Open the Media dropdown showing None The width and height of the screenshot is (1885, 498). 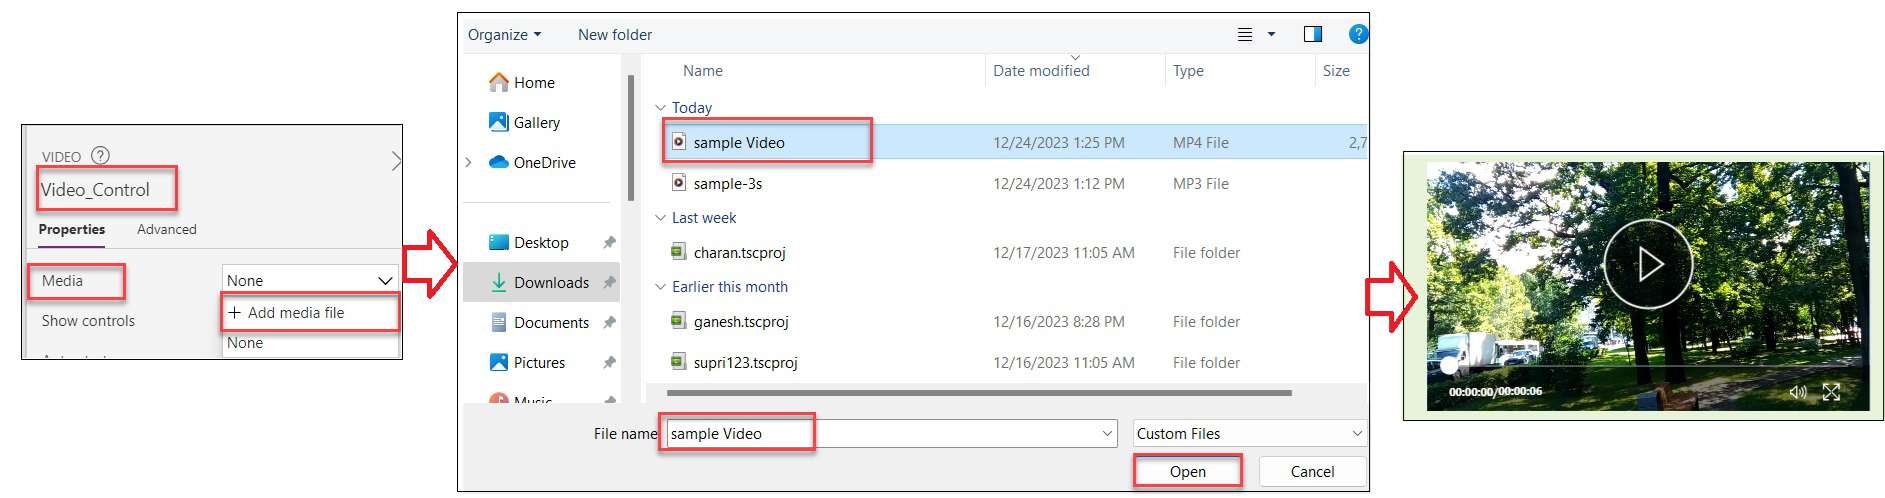click(310, 280)
